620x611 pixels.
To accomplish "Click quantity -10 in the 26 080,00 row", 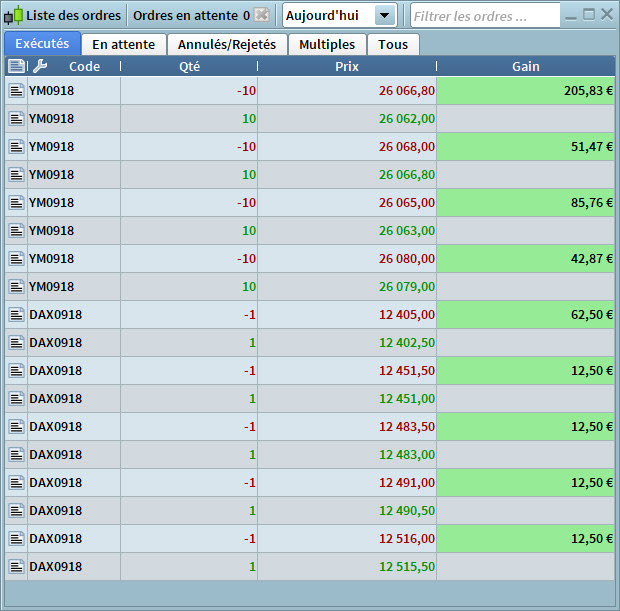I will 246,259.
